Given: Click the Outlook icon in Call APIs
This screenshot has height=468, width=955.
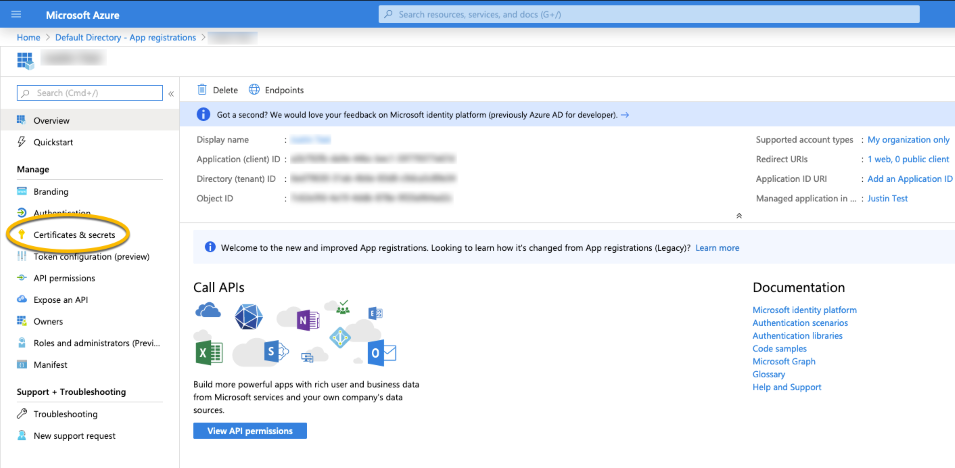Looking at the screenshot, I should tap(381, 353).
